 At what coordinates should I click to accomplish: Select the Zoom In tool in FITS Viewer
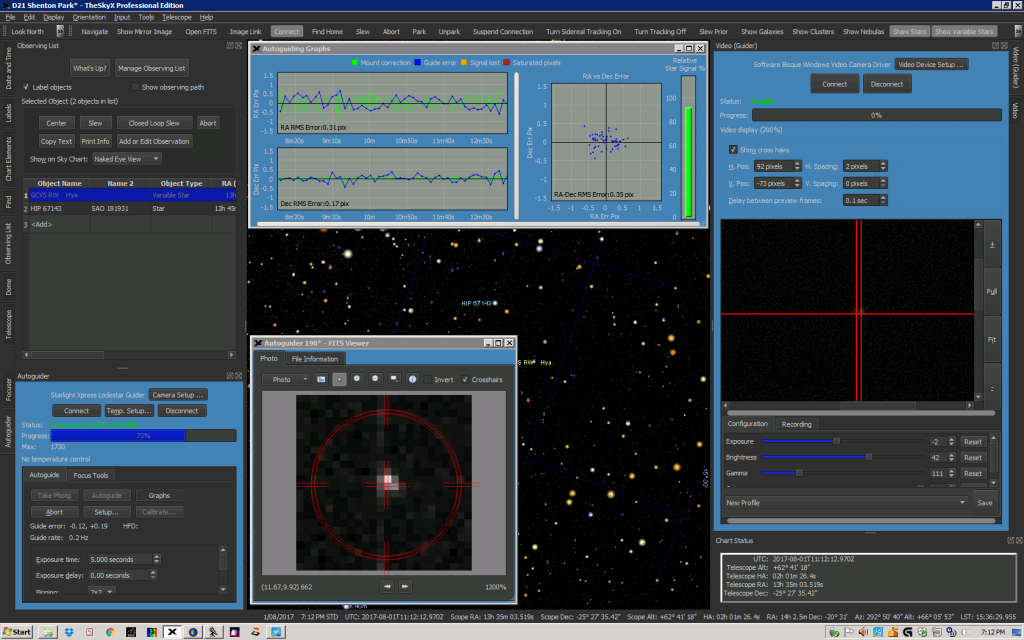pyautogui.click(x=357, y=379)
